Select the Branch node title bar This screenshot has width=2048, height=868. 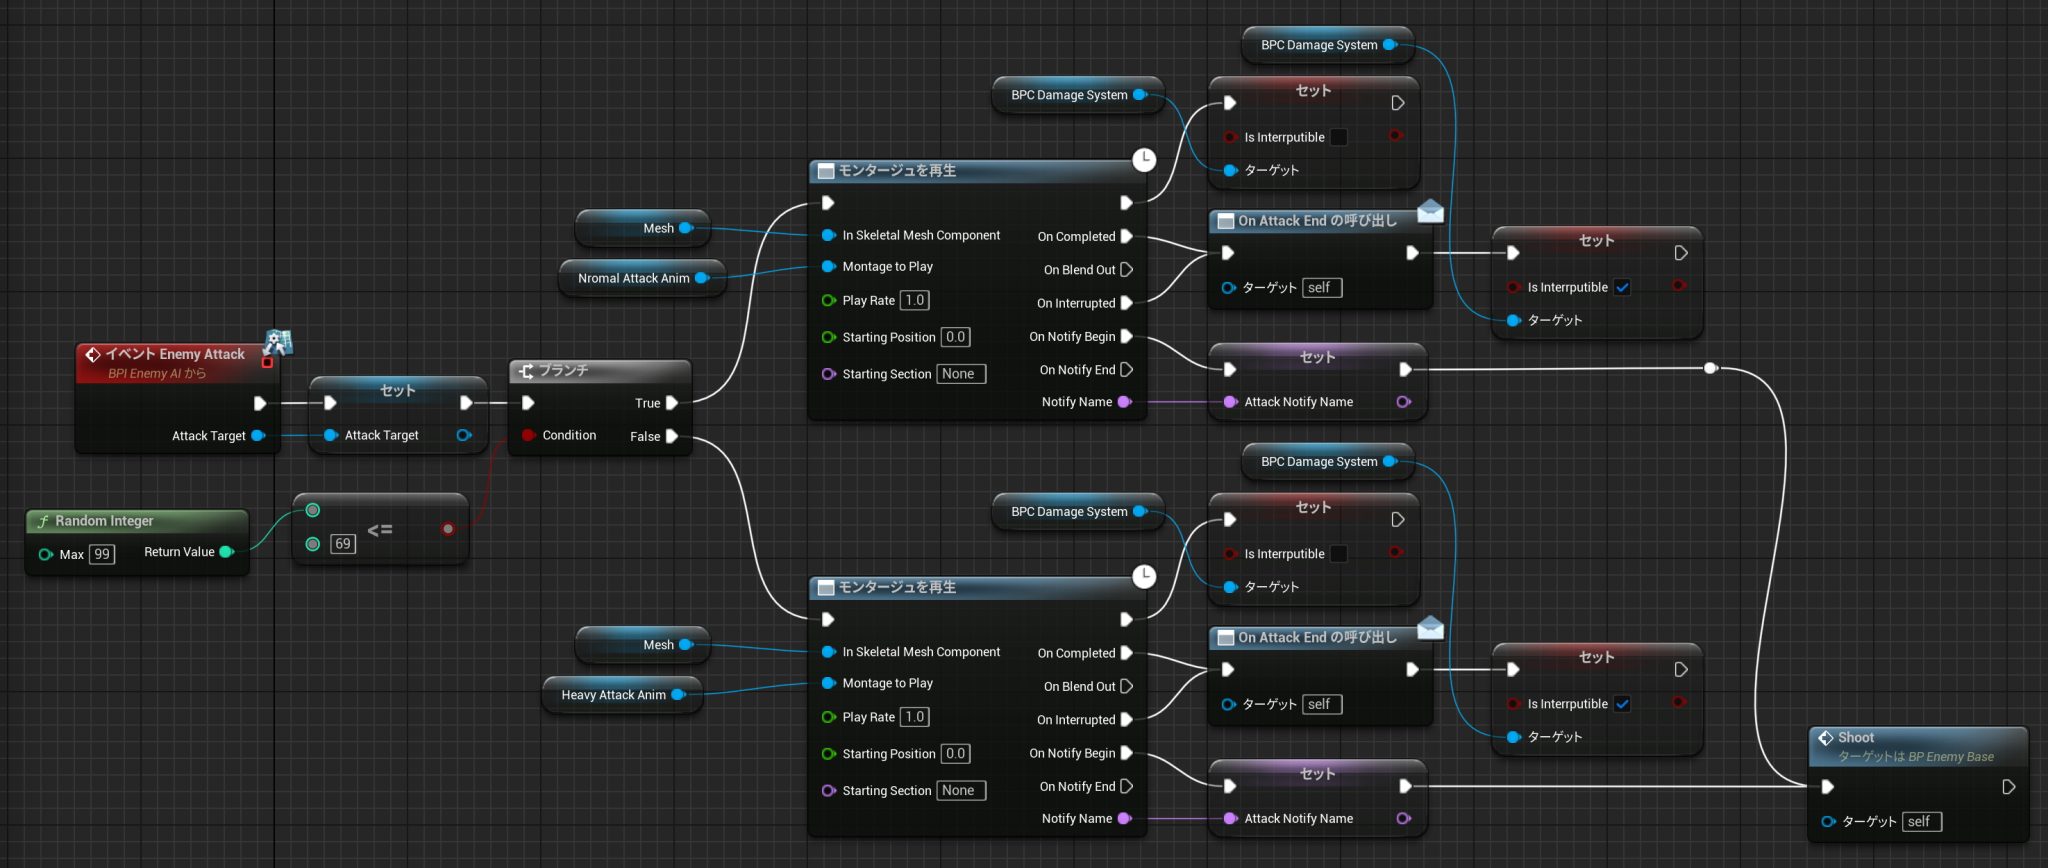(600, 371)
